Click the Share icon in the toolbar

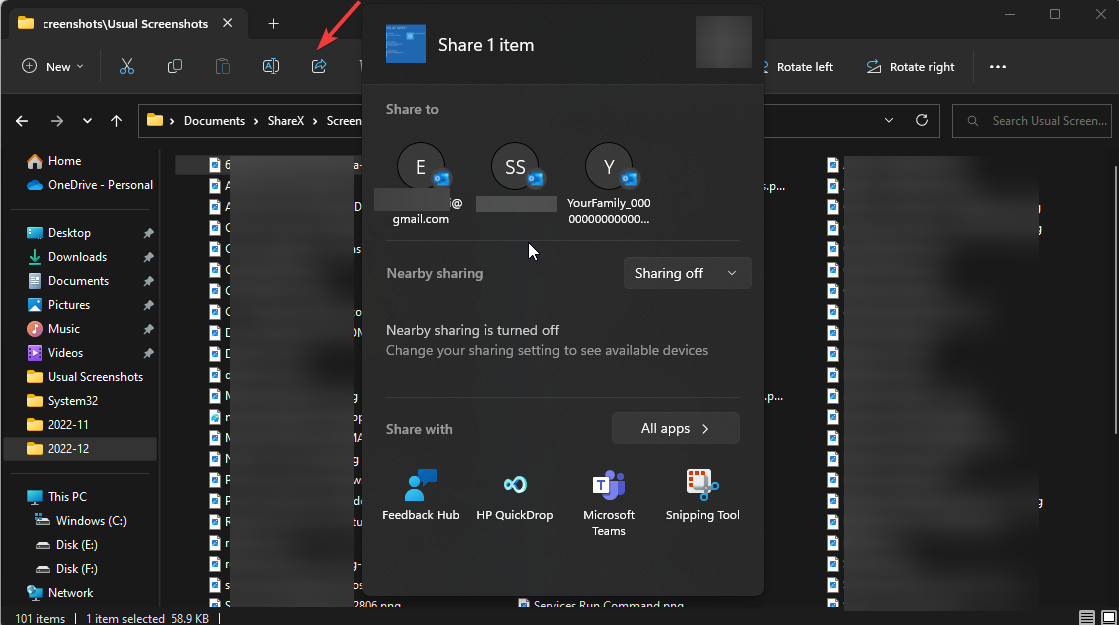click(x=319, y=66)
